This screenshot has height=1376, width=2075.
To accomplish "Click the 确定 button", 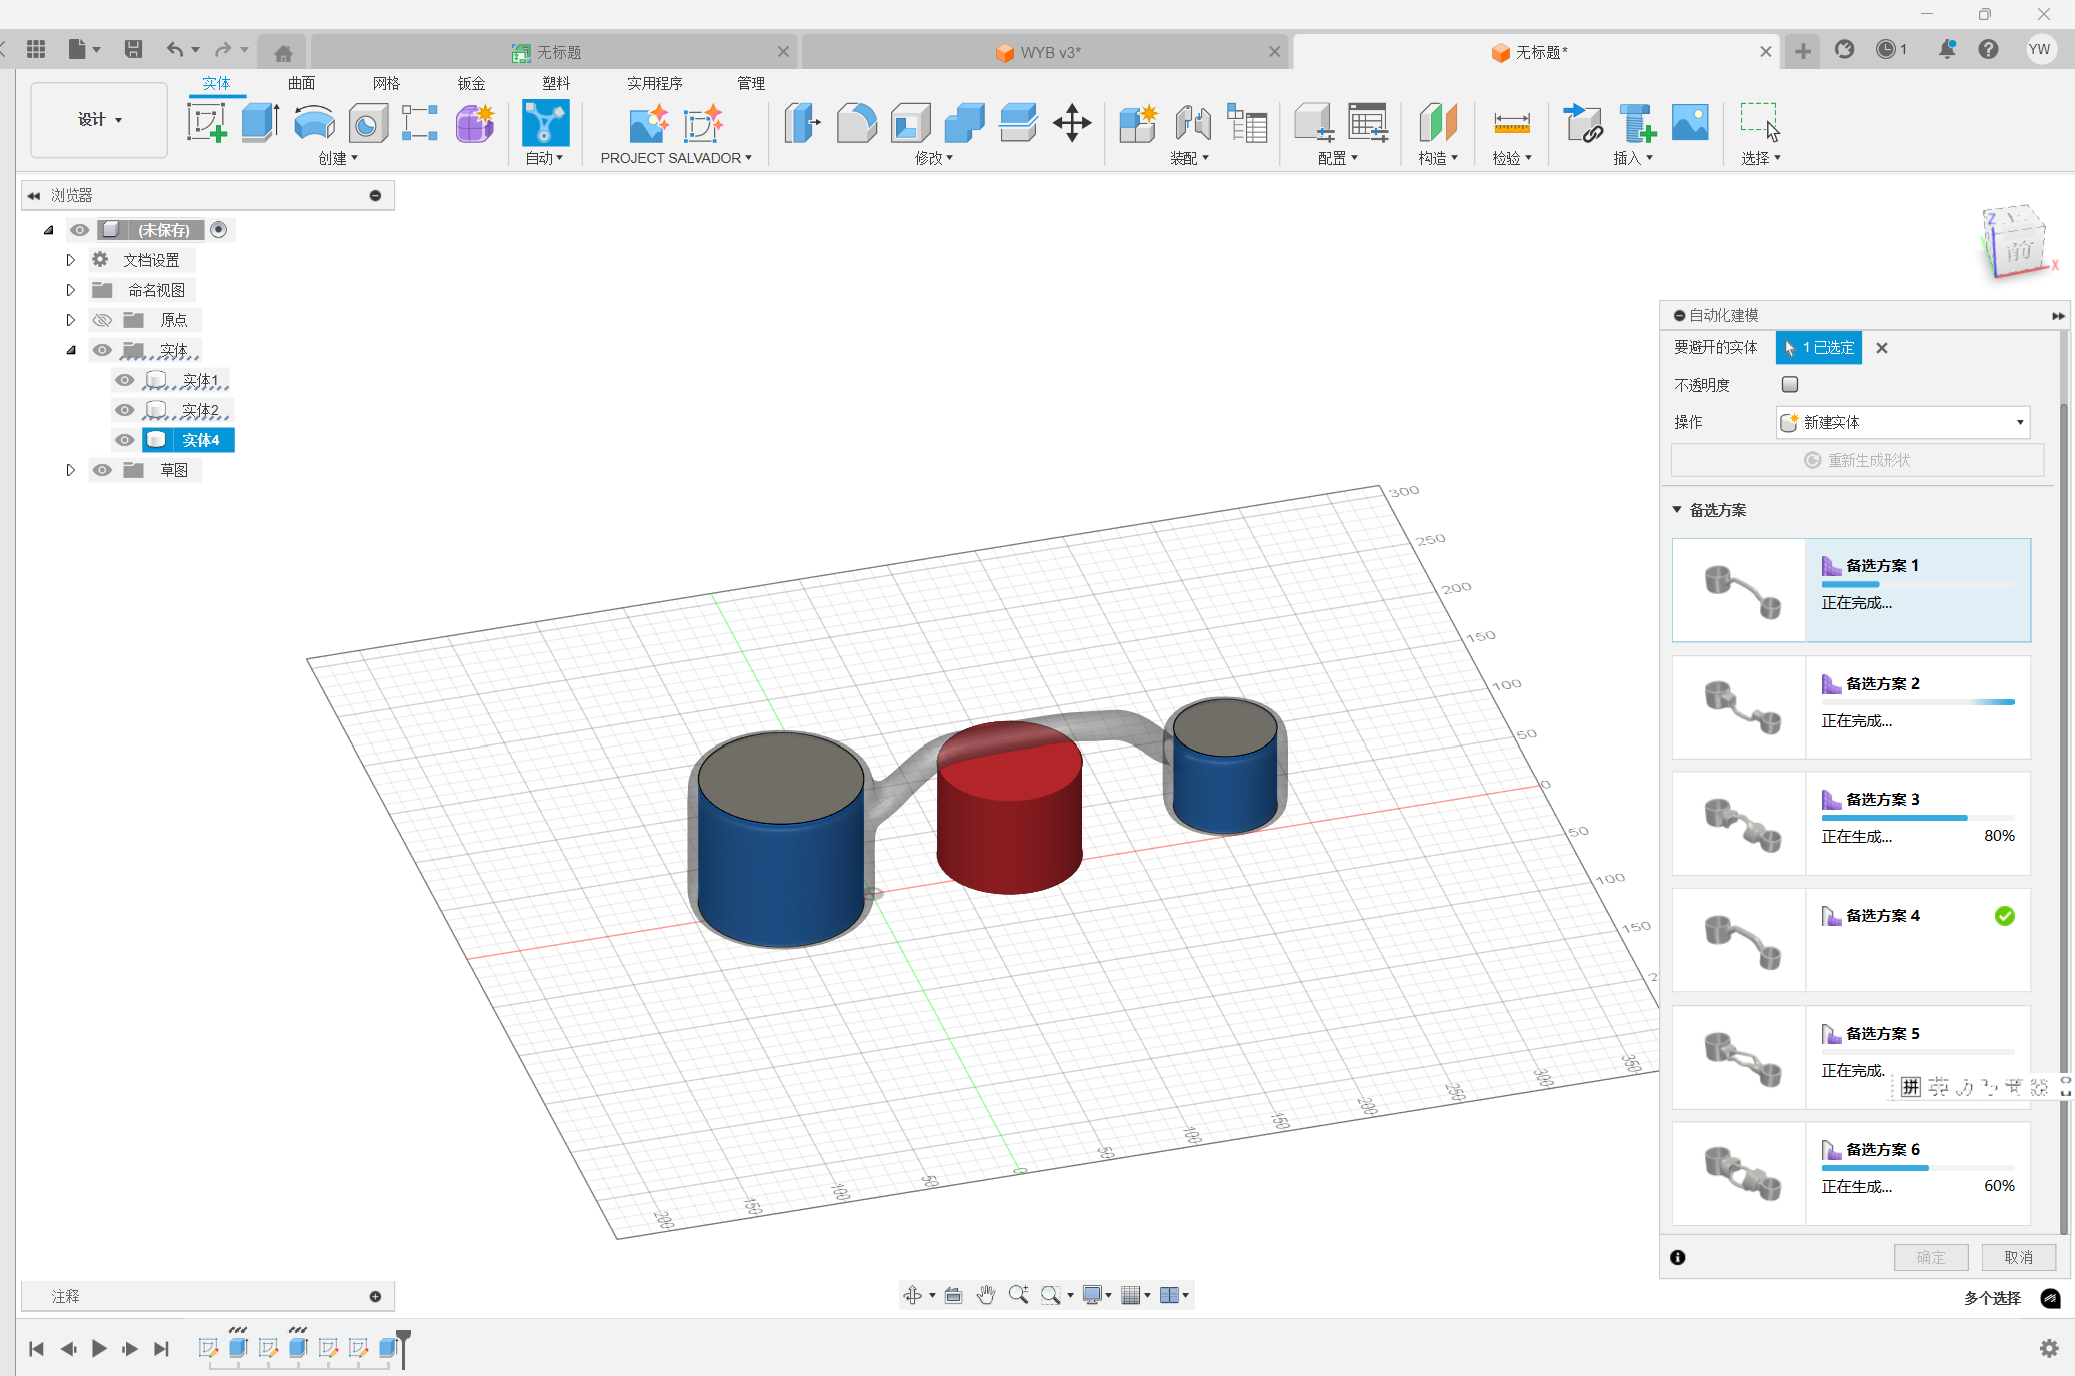I will 1931,1257.
